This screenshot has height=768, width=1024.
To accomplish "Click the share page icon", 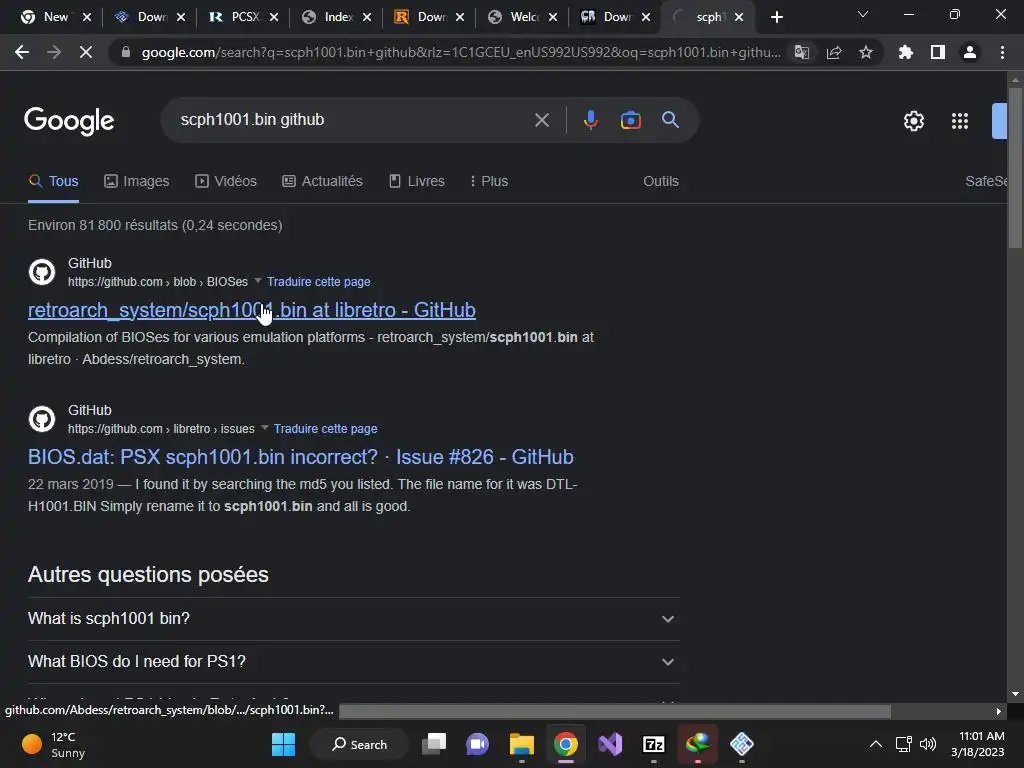I will [x=834, y=52].
